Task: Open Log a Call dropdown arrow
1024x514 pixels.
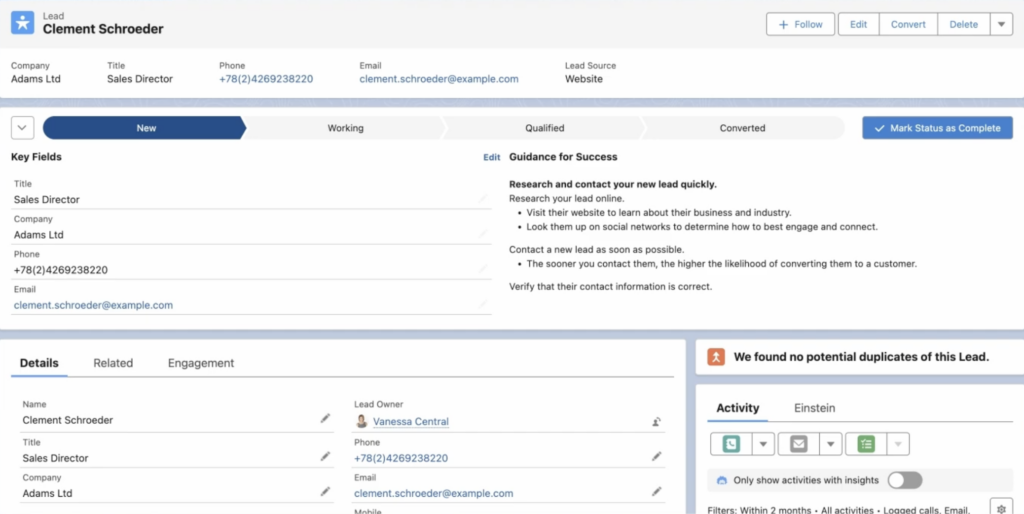Action: [x=763, y=444]
